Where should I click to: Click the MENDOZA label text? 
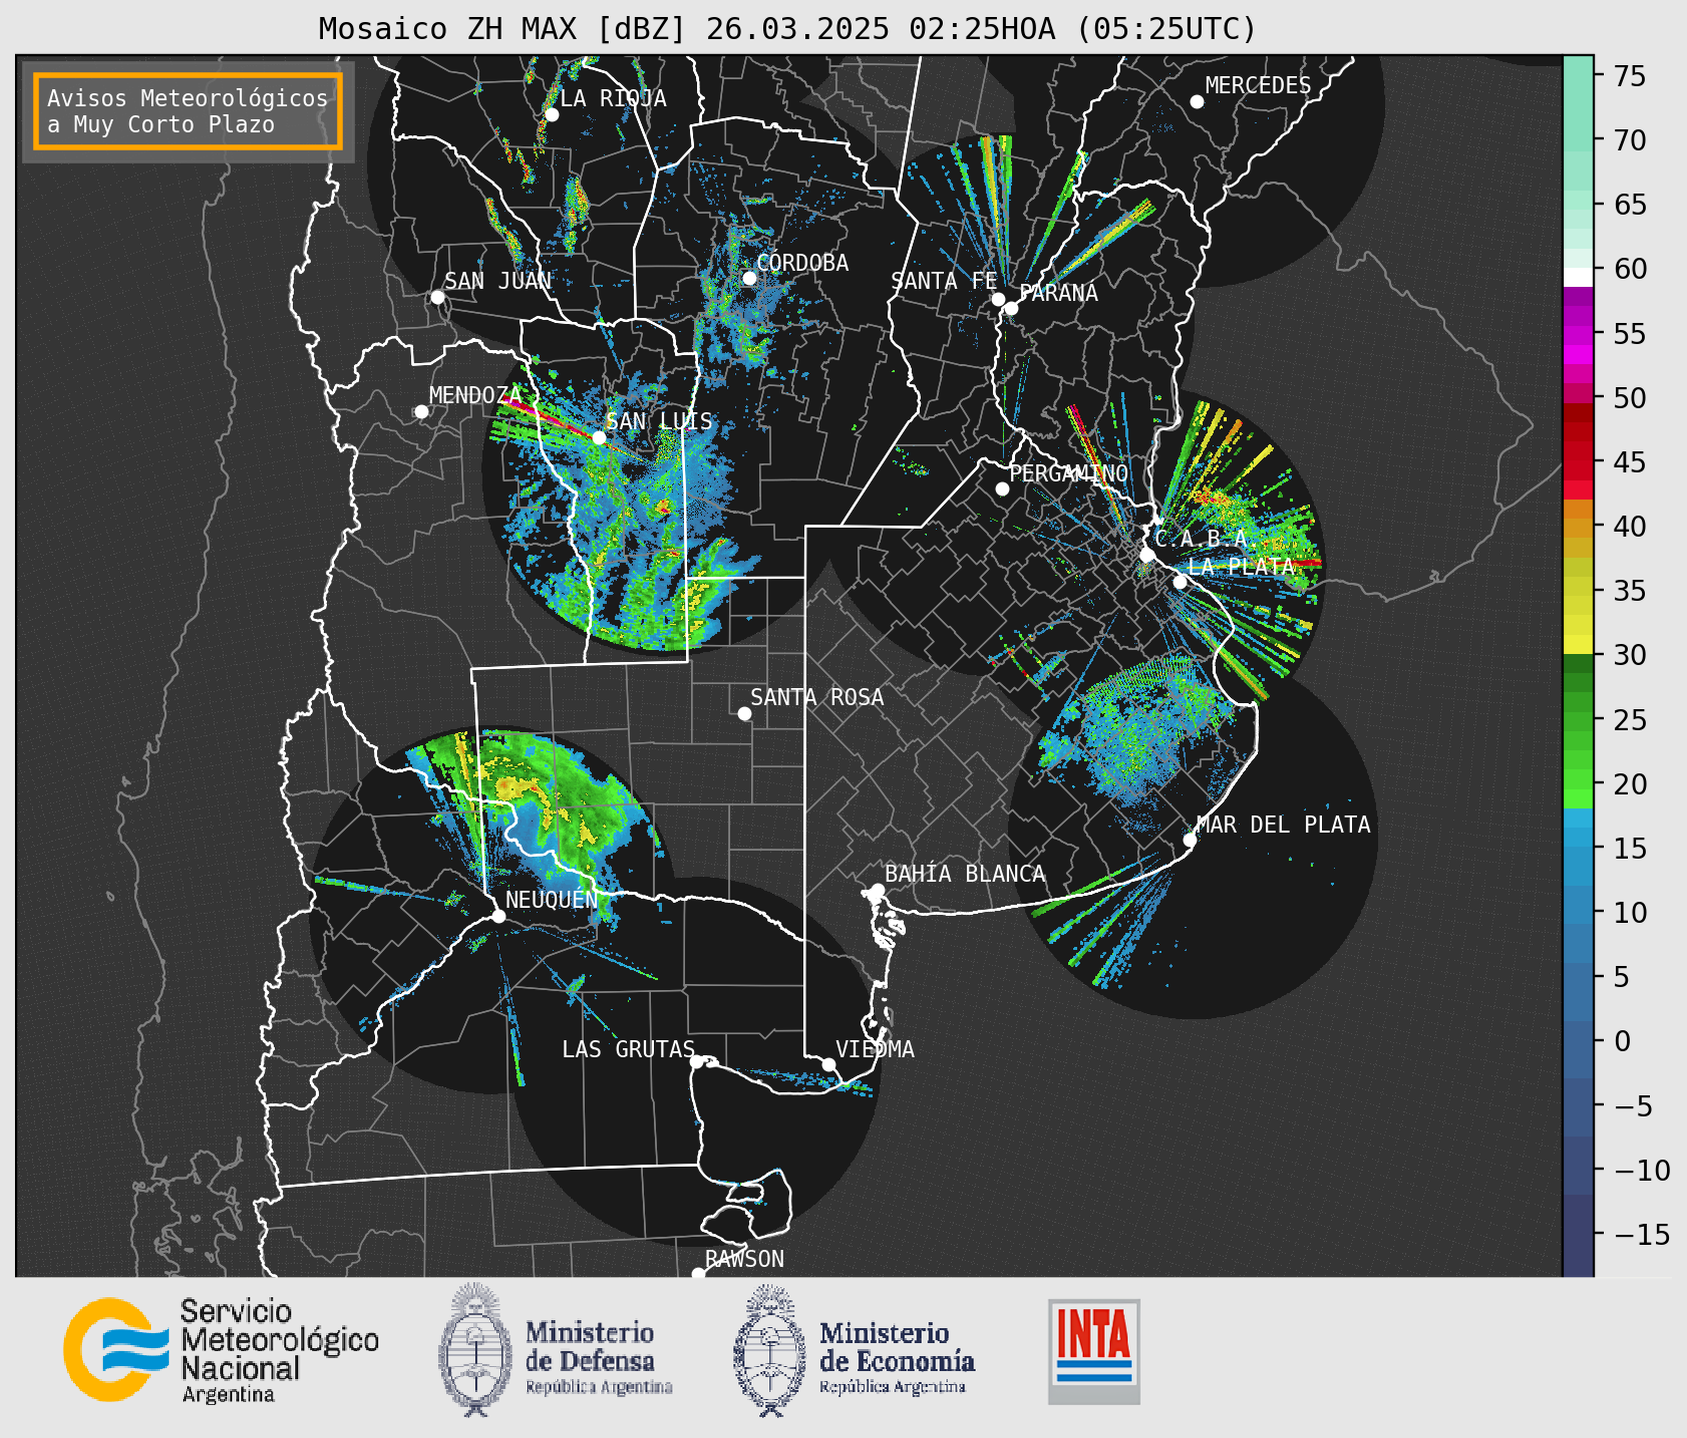click(475, 395)
